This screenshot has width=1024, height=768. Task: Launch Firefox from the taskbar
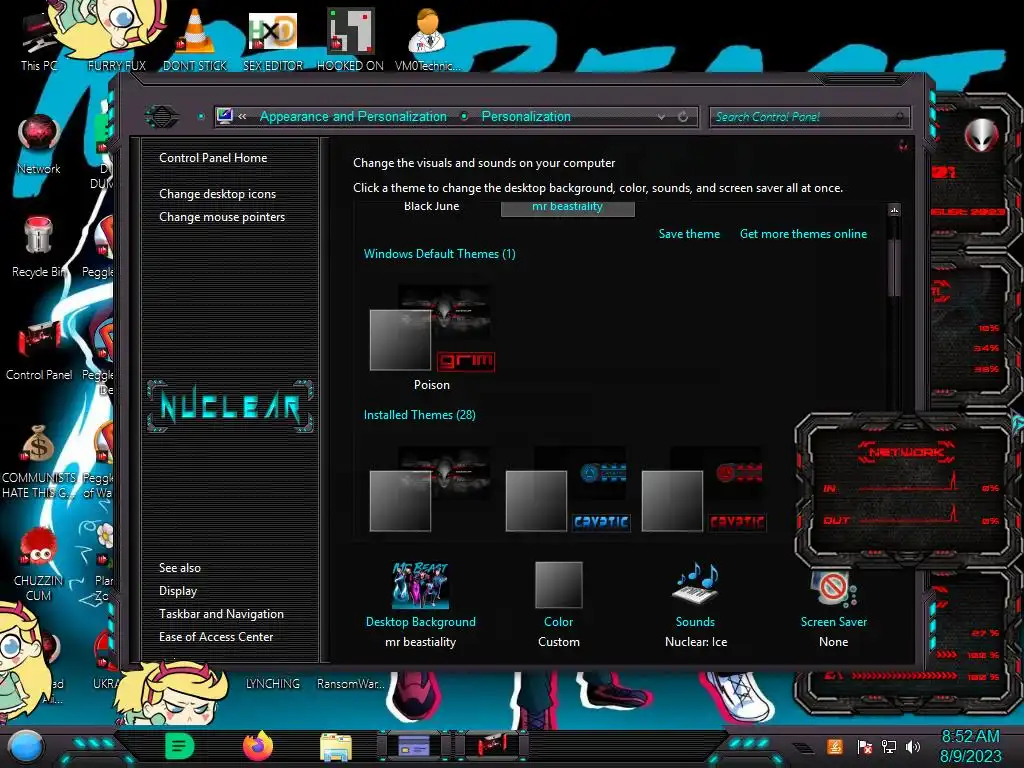[257, 746]
